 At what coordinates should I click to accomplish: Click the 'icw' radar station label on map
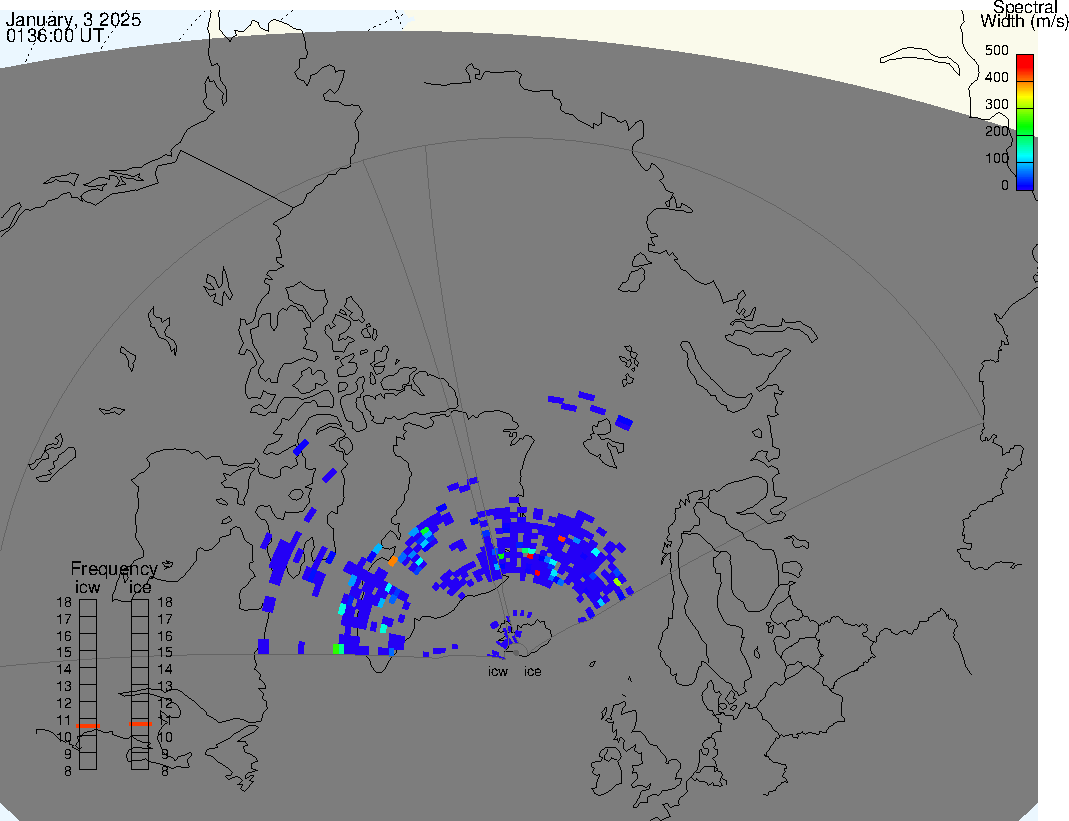(x=498, y=672)
